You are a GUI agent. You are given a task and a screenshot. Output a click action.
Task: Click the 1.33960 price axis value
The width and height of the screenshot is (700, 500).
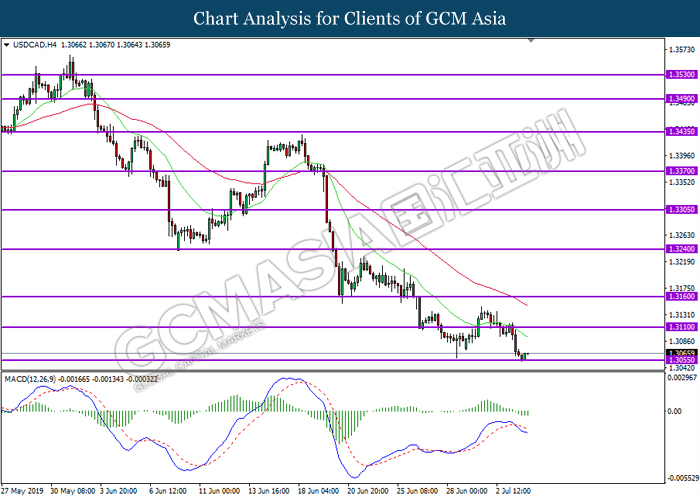[682, 156]
